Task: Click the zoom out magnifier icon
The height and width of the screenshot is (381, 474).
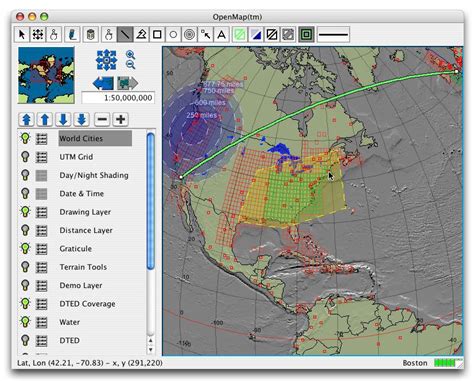Action: coord(130,64)
